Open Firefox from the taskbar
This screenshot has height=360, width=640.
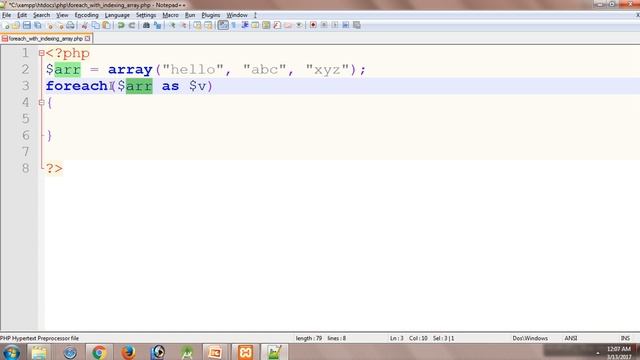128,352
